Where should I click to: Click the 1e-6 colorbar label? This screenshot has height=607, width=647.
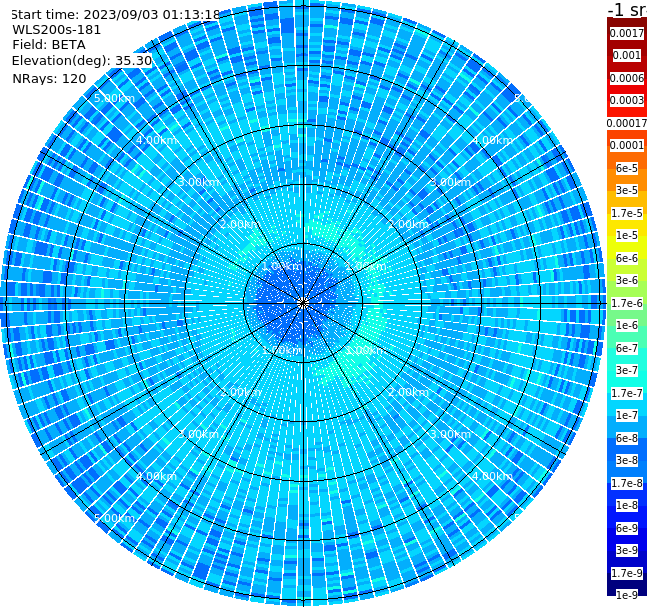627,325
